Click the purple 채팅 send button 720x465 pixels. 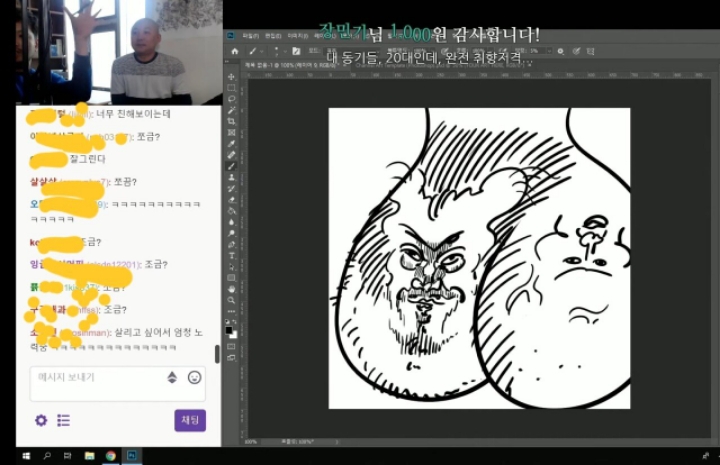click(x=190, y=420)
